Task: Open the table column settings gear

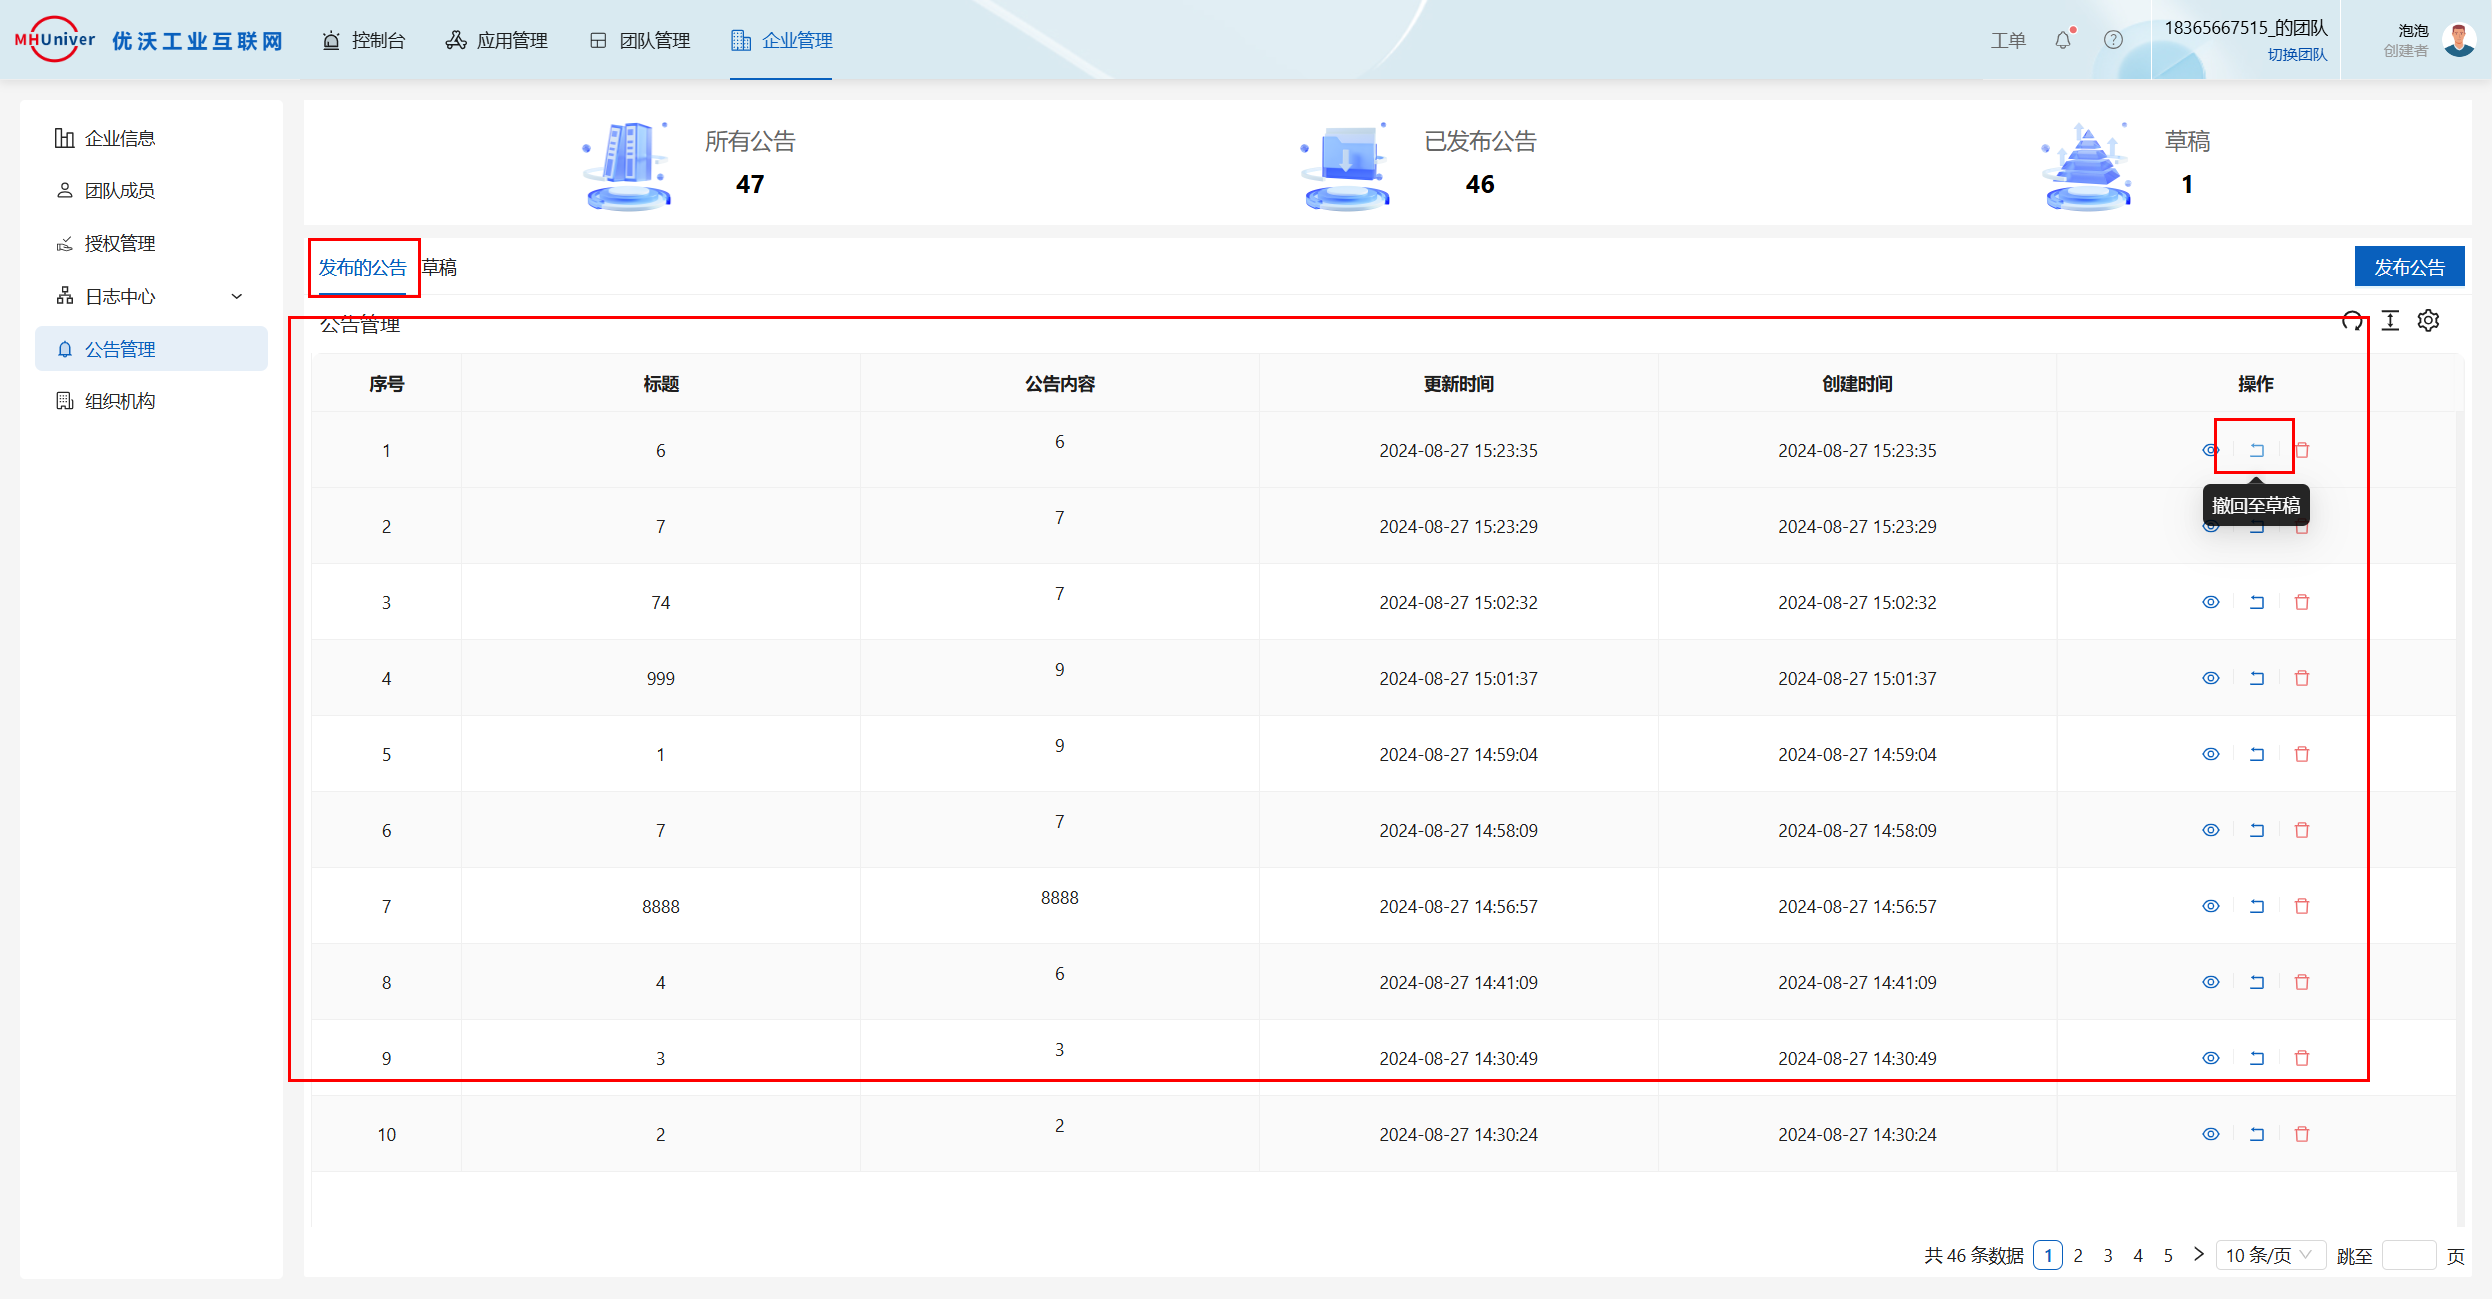Action: click(2428, 321)
